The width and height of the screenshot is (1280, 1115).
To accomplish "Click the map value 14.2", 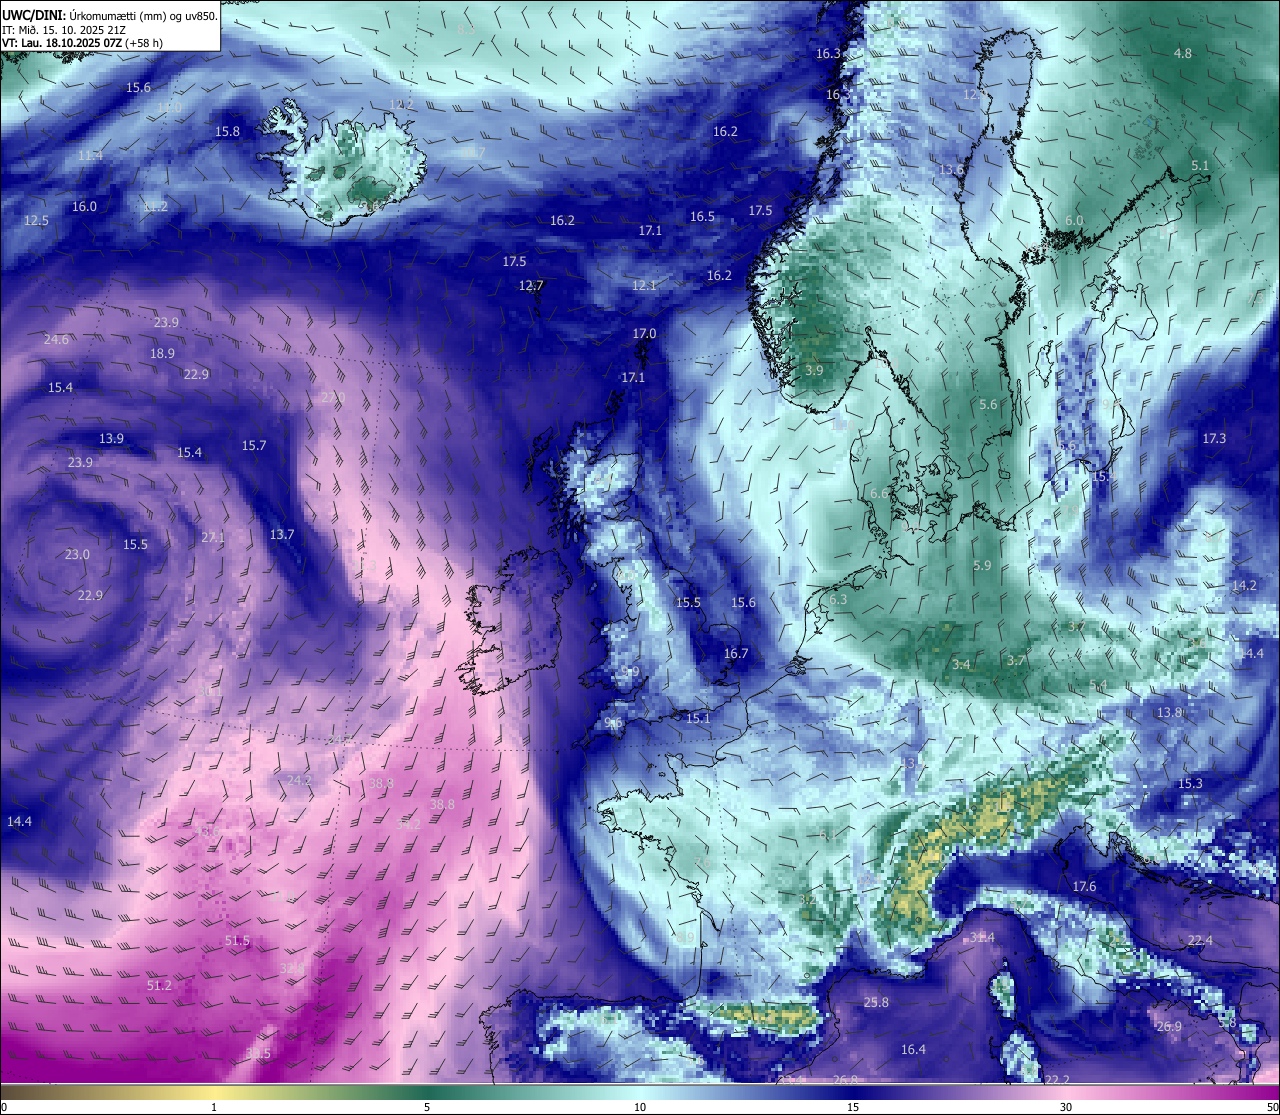I will point(1244,586).
